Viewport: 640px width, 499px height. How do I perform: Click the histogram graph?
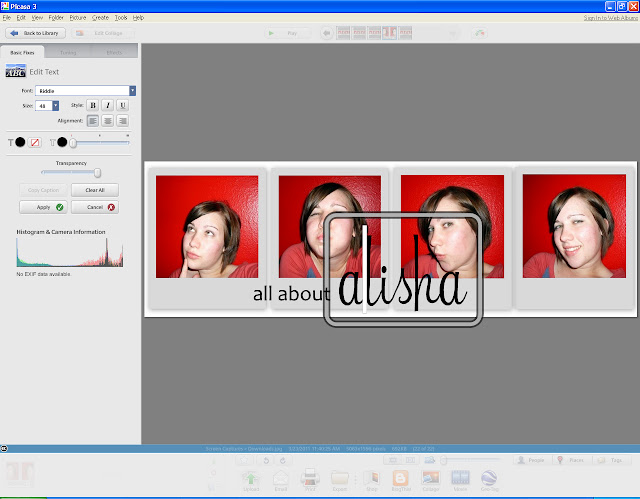[x=69, y=253]
